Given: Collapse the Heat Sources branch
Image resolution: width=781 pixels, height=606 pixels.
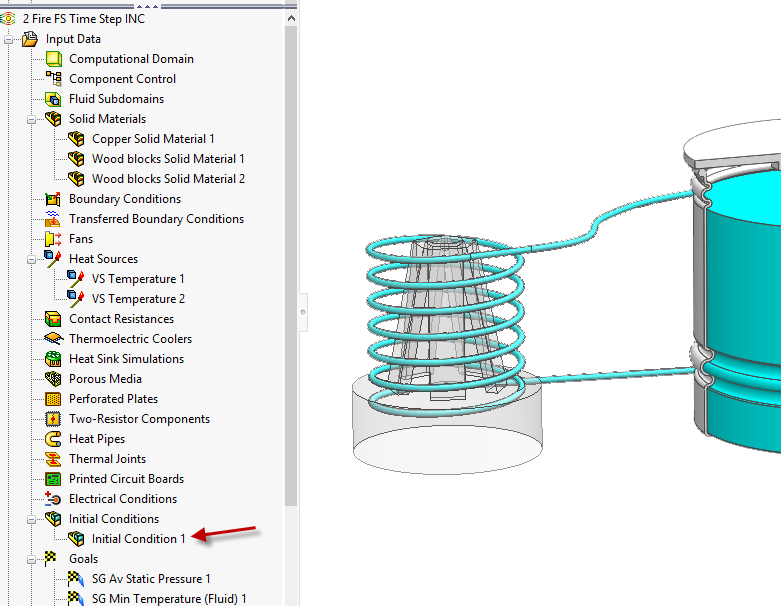Looking at the screenshot, I should [31, 259].
